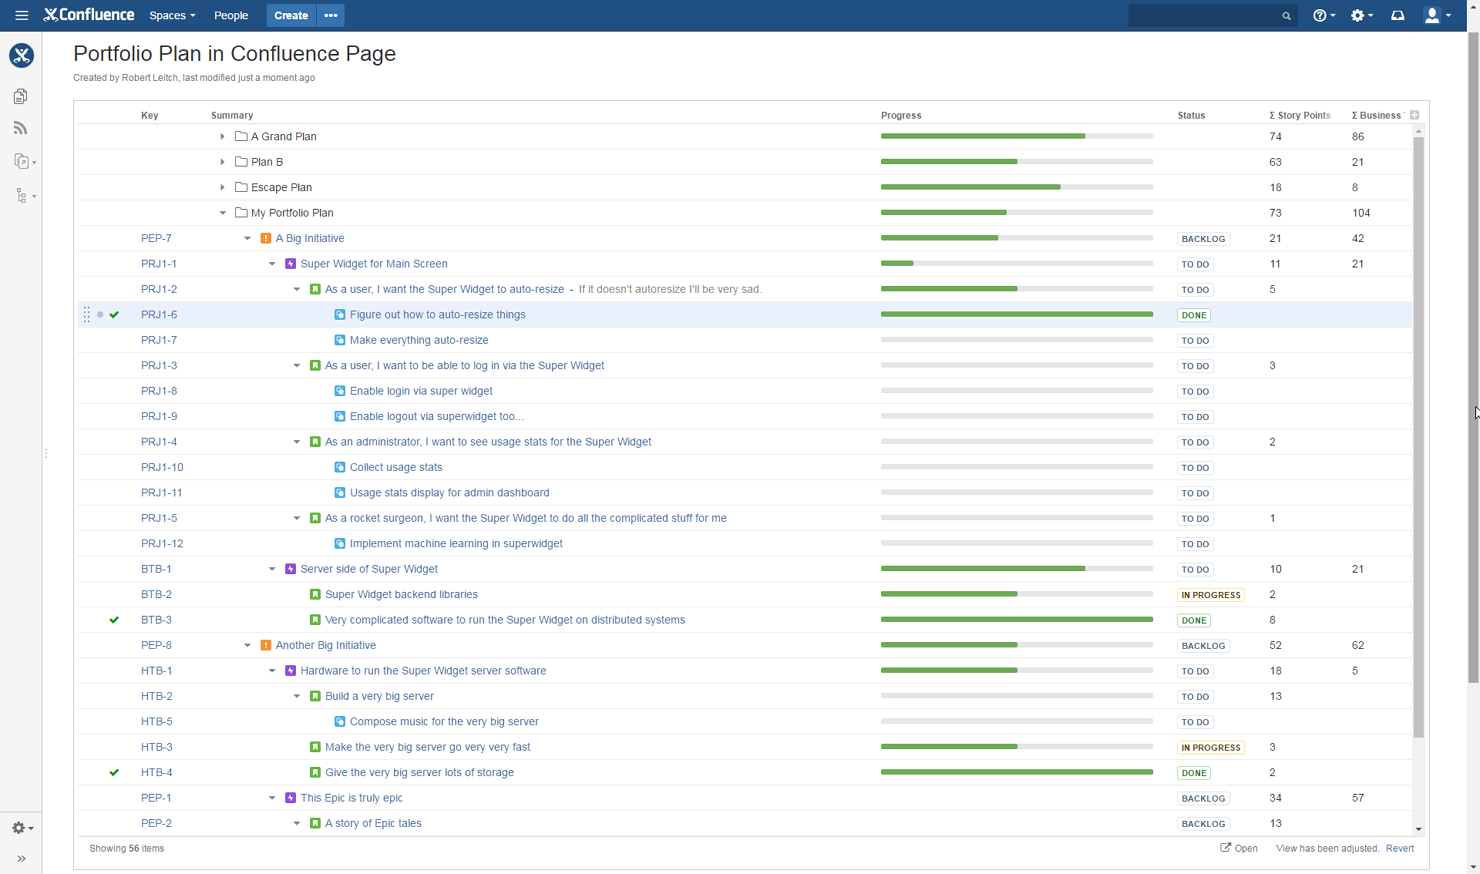Open the settings cog in the header
This screenshot has width=1480, height=874.
(x=1362, y=15)
